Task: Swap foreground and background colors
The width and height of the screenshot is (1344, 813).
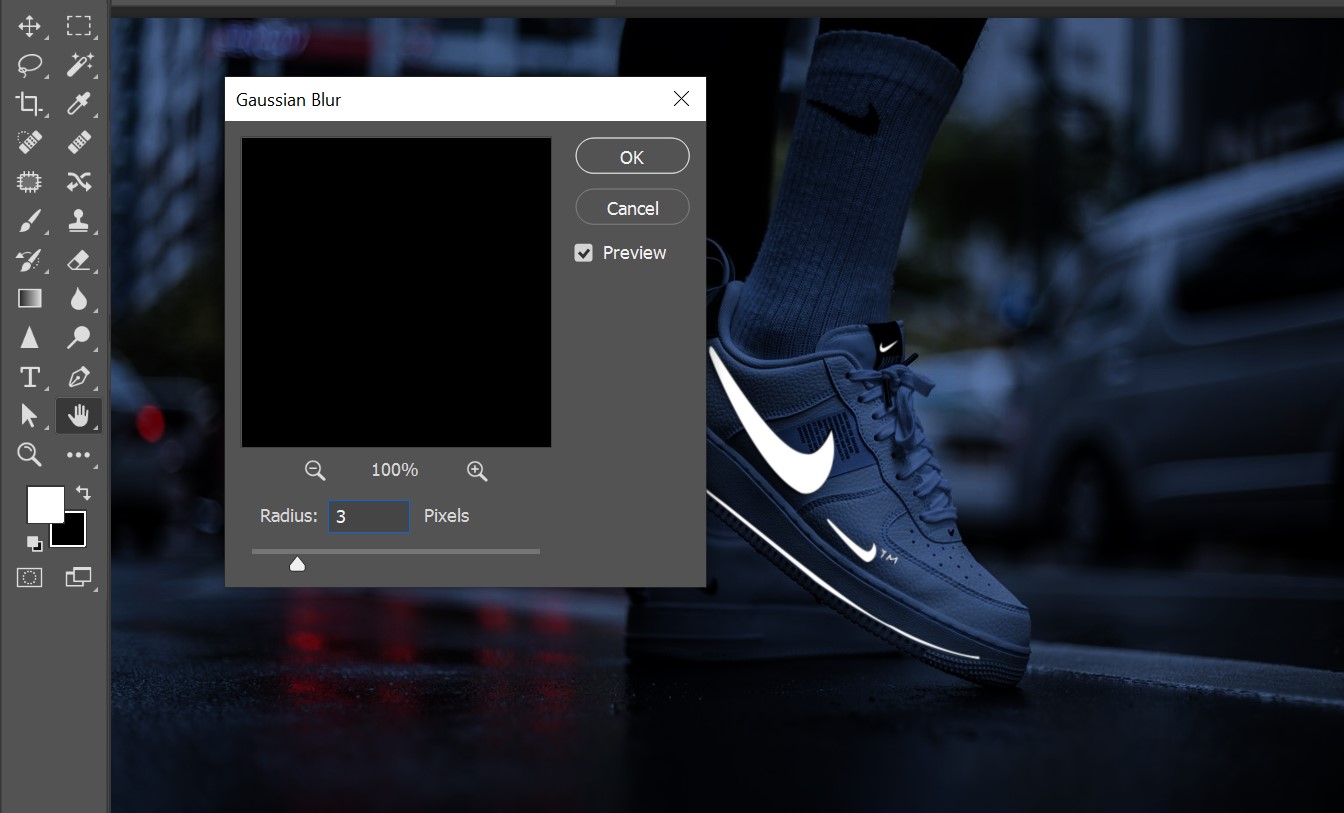Action: point(82,493)
